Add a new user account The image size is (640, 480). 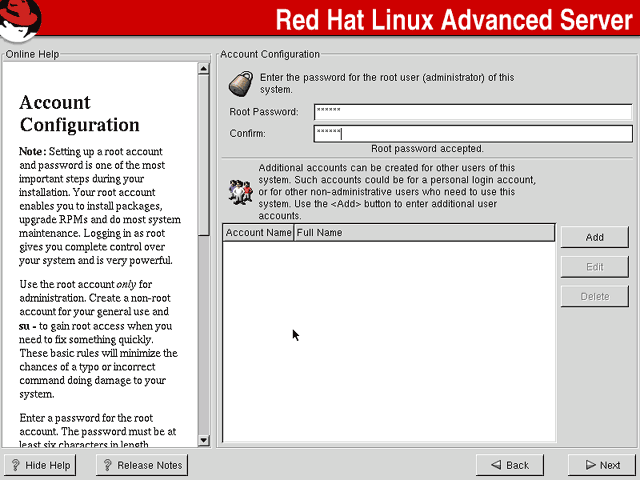(x=595, y=237)
